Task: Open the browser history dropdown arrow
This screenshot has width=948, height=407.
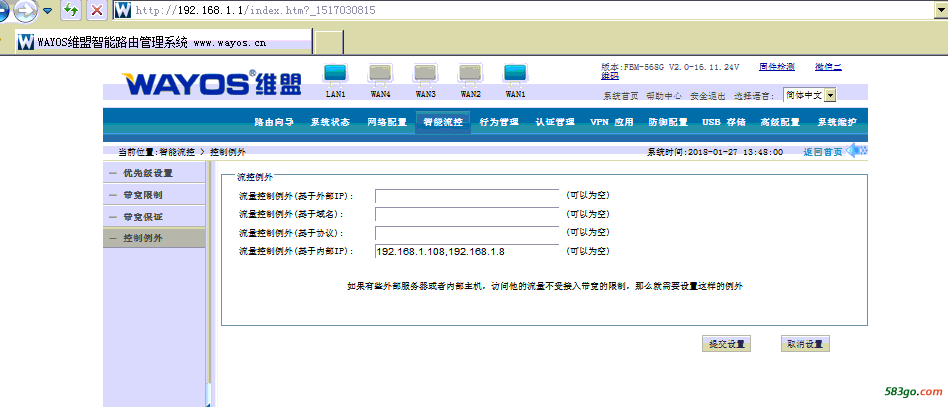Action: tap(47, 11)
